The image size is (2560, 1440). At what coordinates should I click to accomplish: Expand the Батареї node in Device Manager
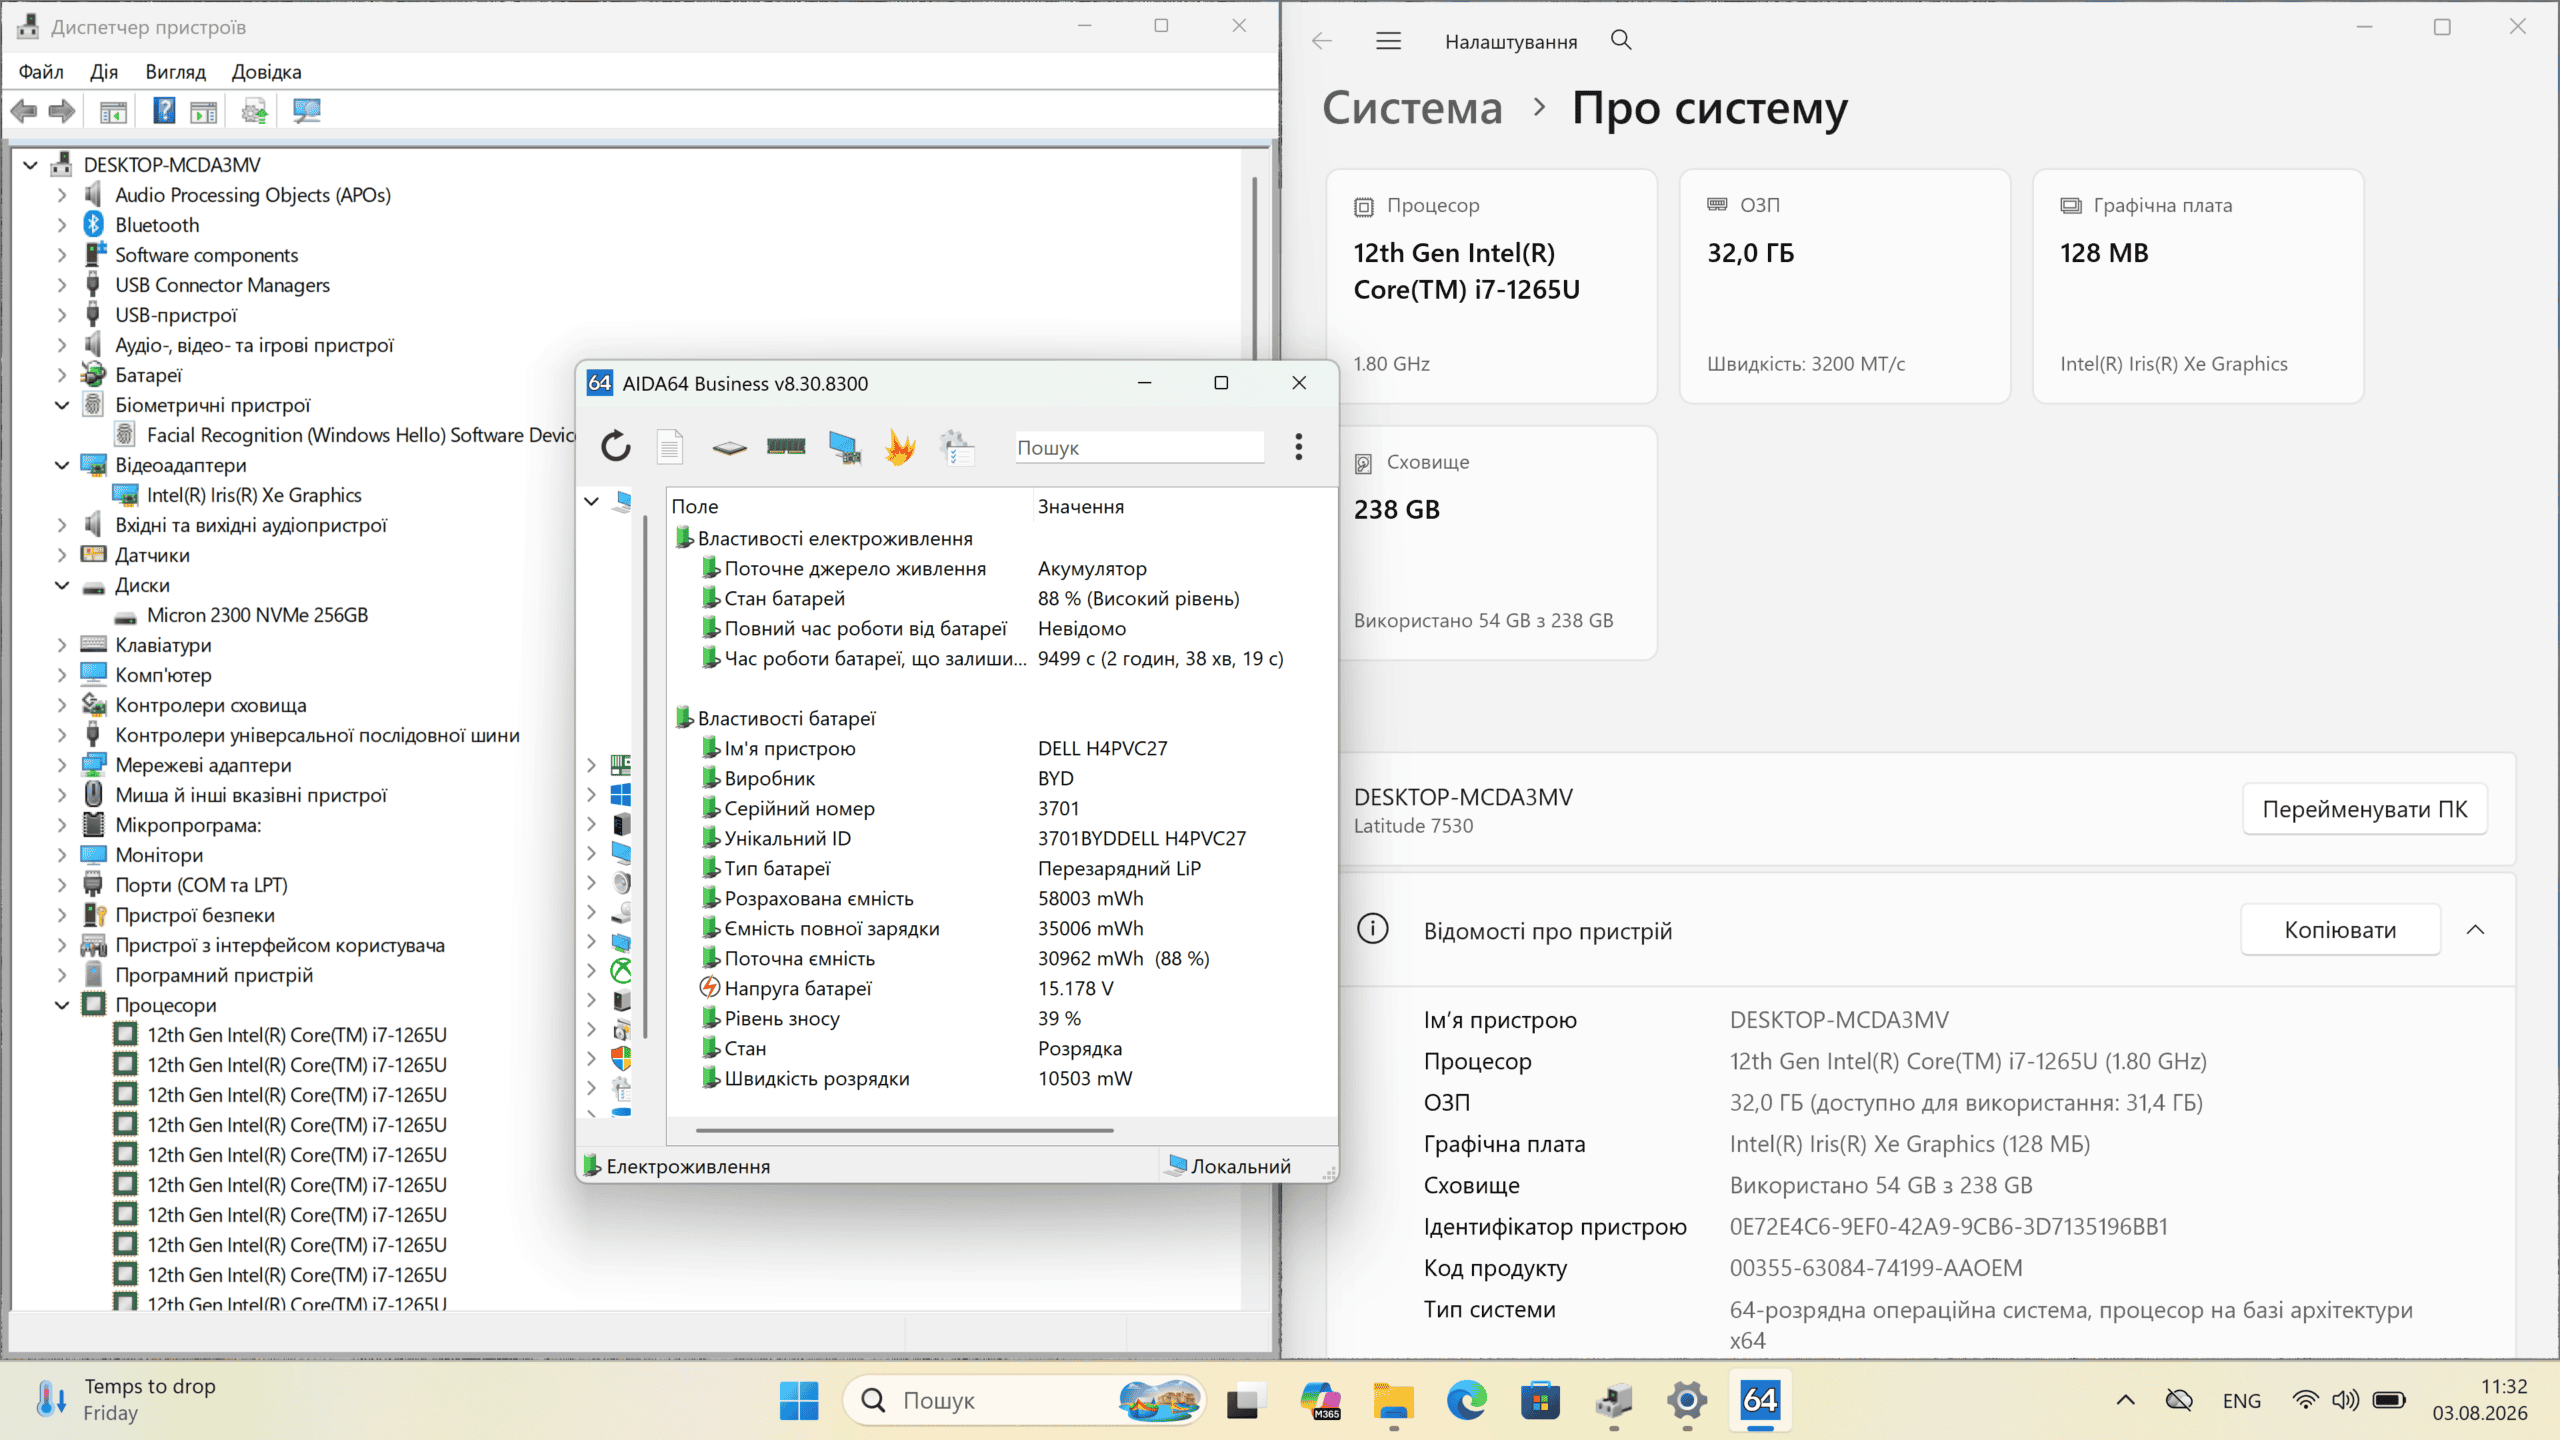coord(62,375)
